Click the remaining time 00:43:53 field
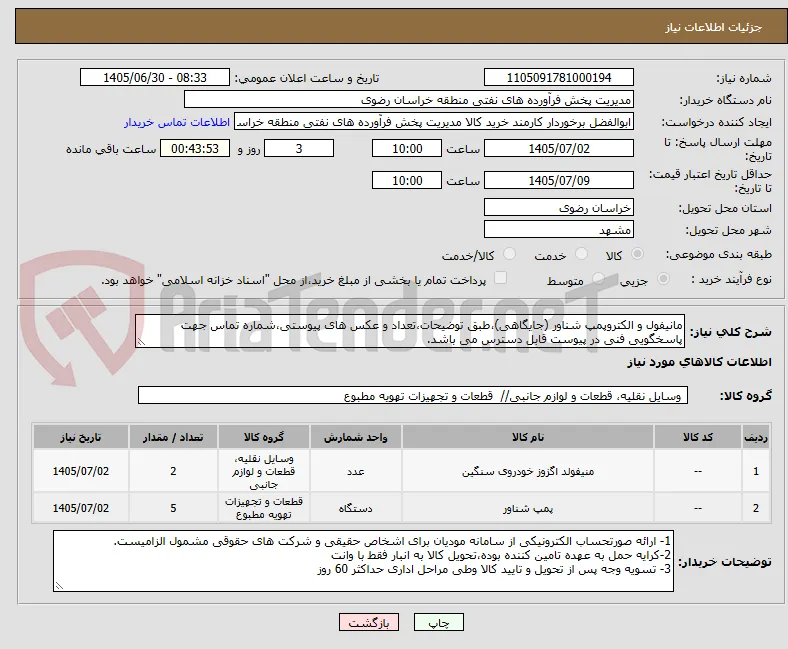This screenshot has height=649, width=788. pyautogui.click(x=195, y=149)
